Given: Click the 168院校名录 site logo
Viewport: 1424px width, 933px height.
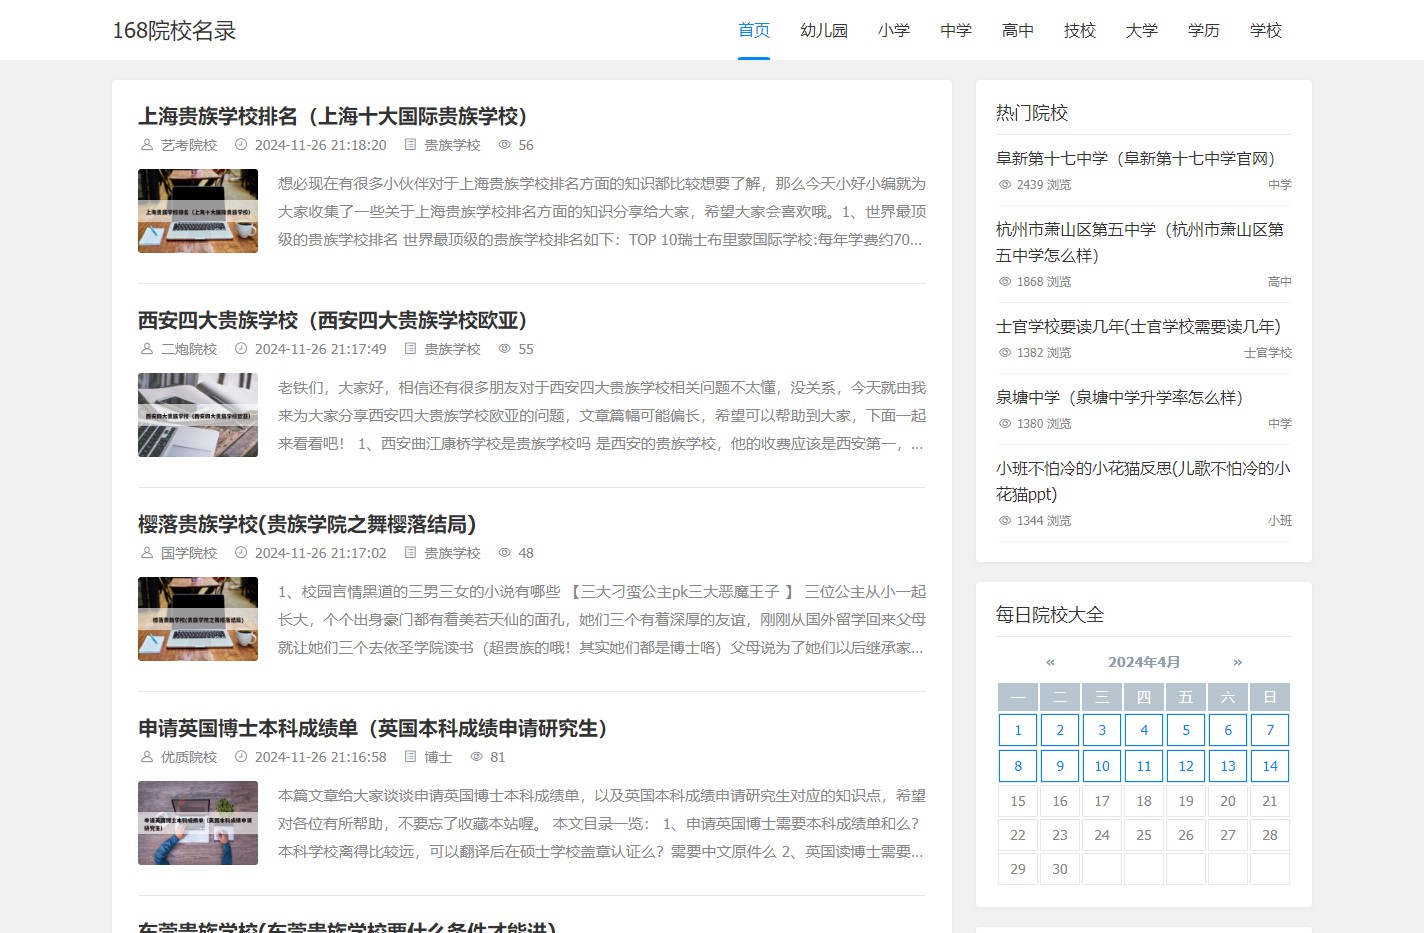Looking at the screenshot, I should (x=174, y=30).
